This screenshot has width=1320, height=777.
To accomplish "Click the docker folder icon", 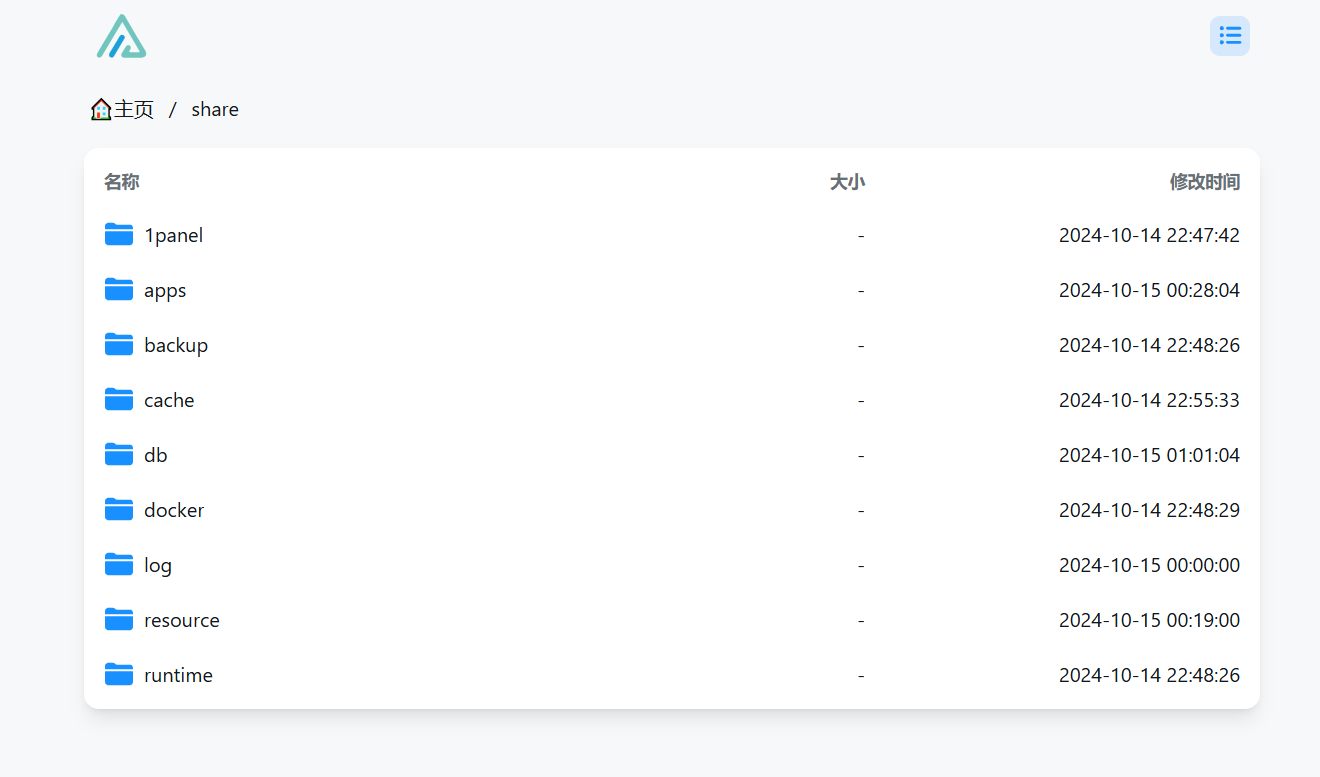I will pos(119,510).
